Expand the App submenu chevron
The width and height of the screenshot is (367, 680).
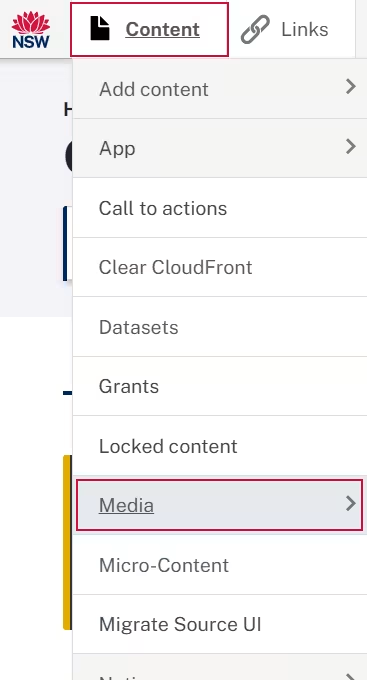pyautogui.click(x=351, y=147)
